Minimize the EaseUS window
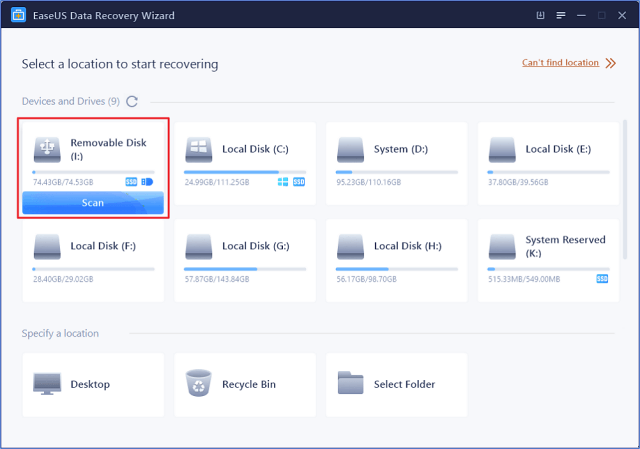Screen dimensions: 640x449 (581, 16)
